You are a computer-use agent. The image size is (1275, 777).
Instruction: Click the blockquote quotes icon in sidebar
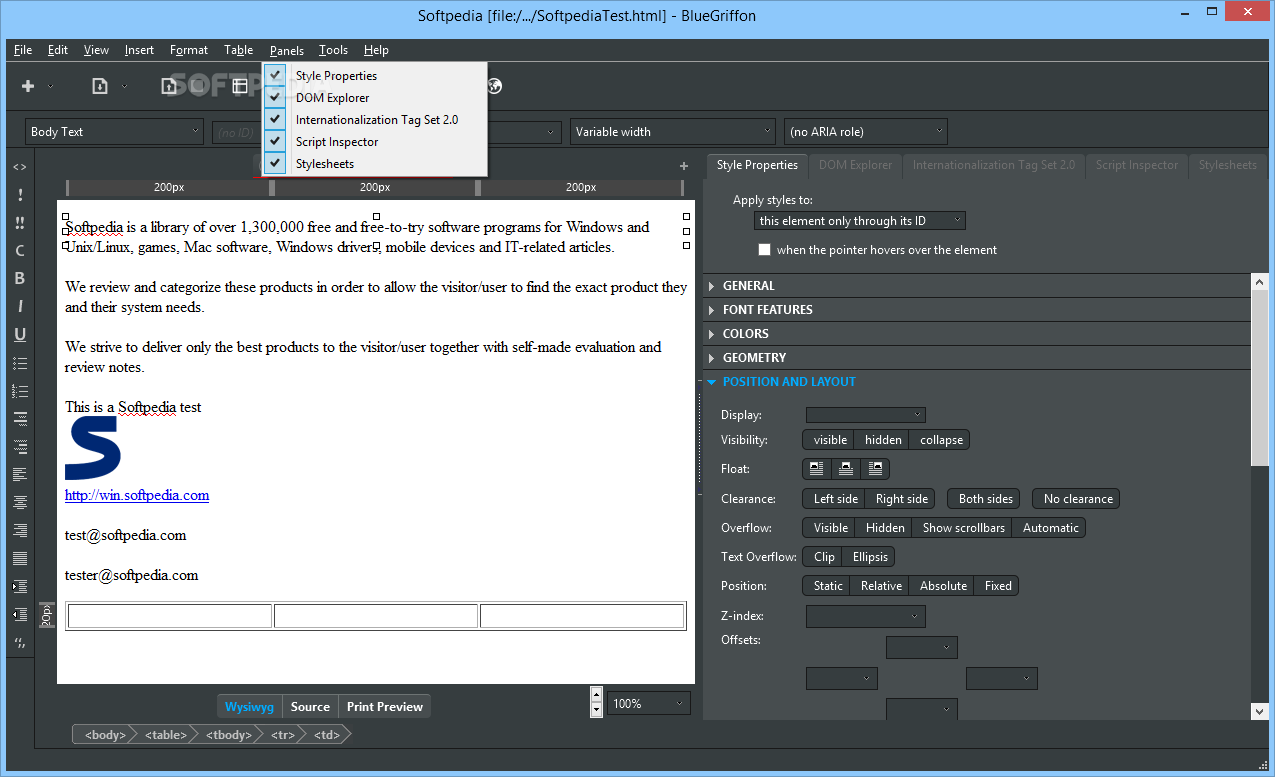[20, 643]
